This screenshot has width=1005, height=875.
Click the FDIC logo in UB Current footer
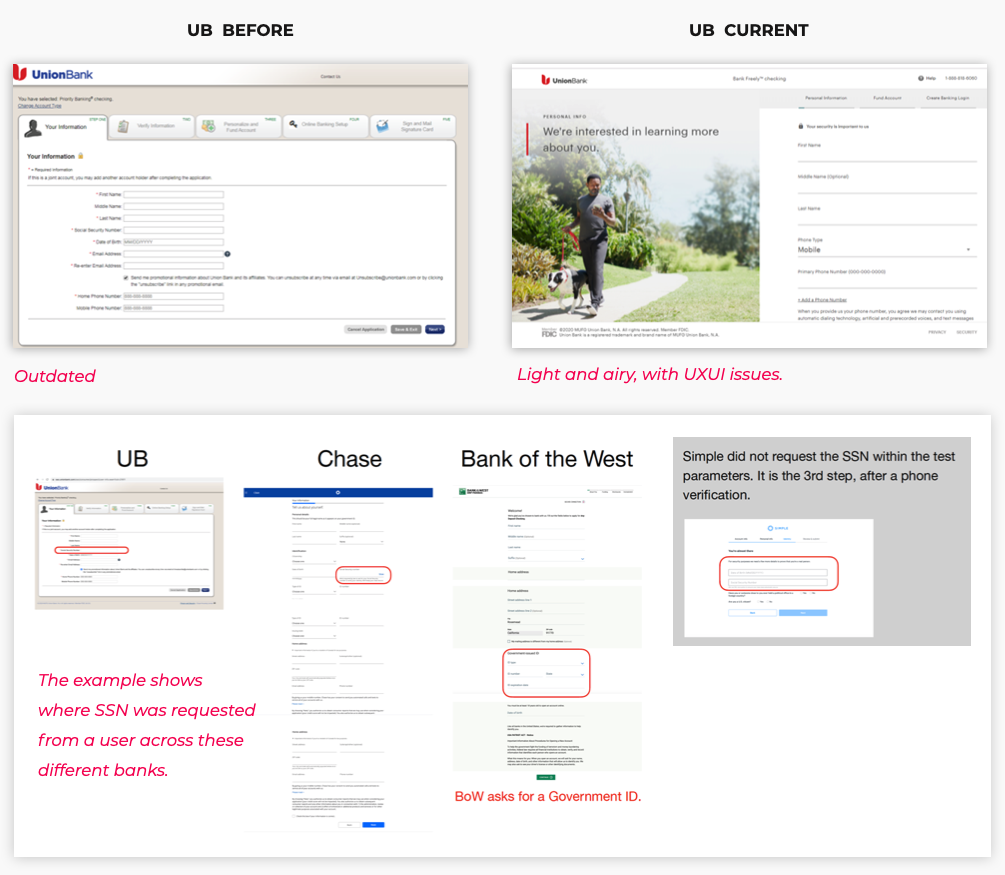pyautogui.click(x=549, y=333)
